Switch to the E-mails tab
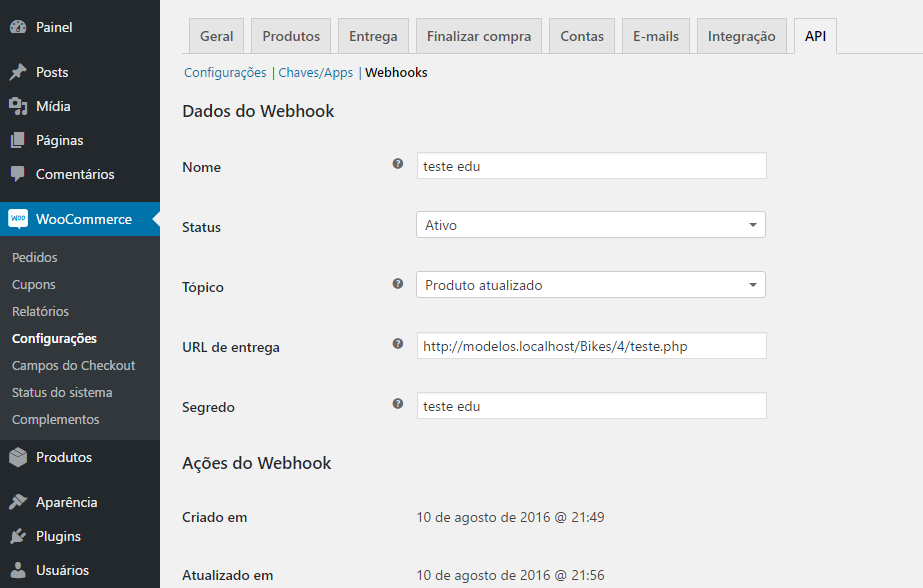The image size is (923, 588). 655,35
